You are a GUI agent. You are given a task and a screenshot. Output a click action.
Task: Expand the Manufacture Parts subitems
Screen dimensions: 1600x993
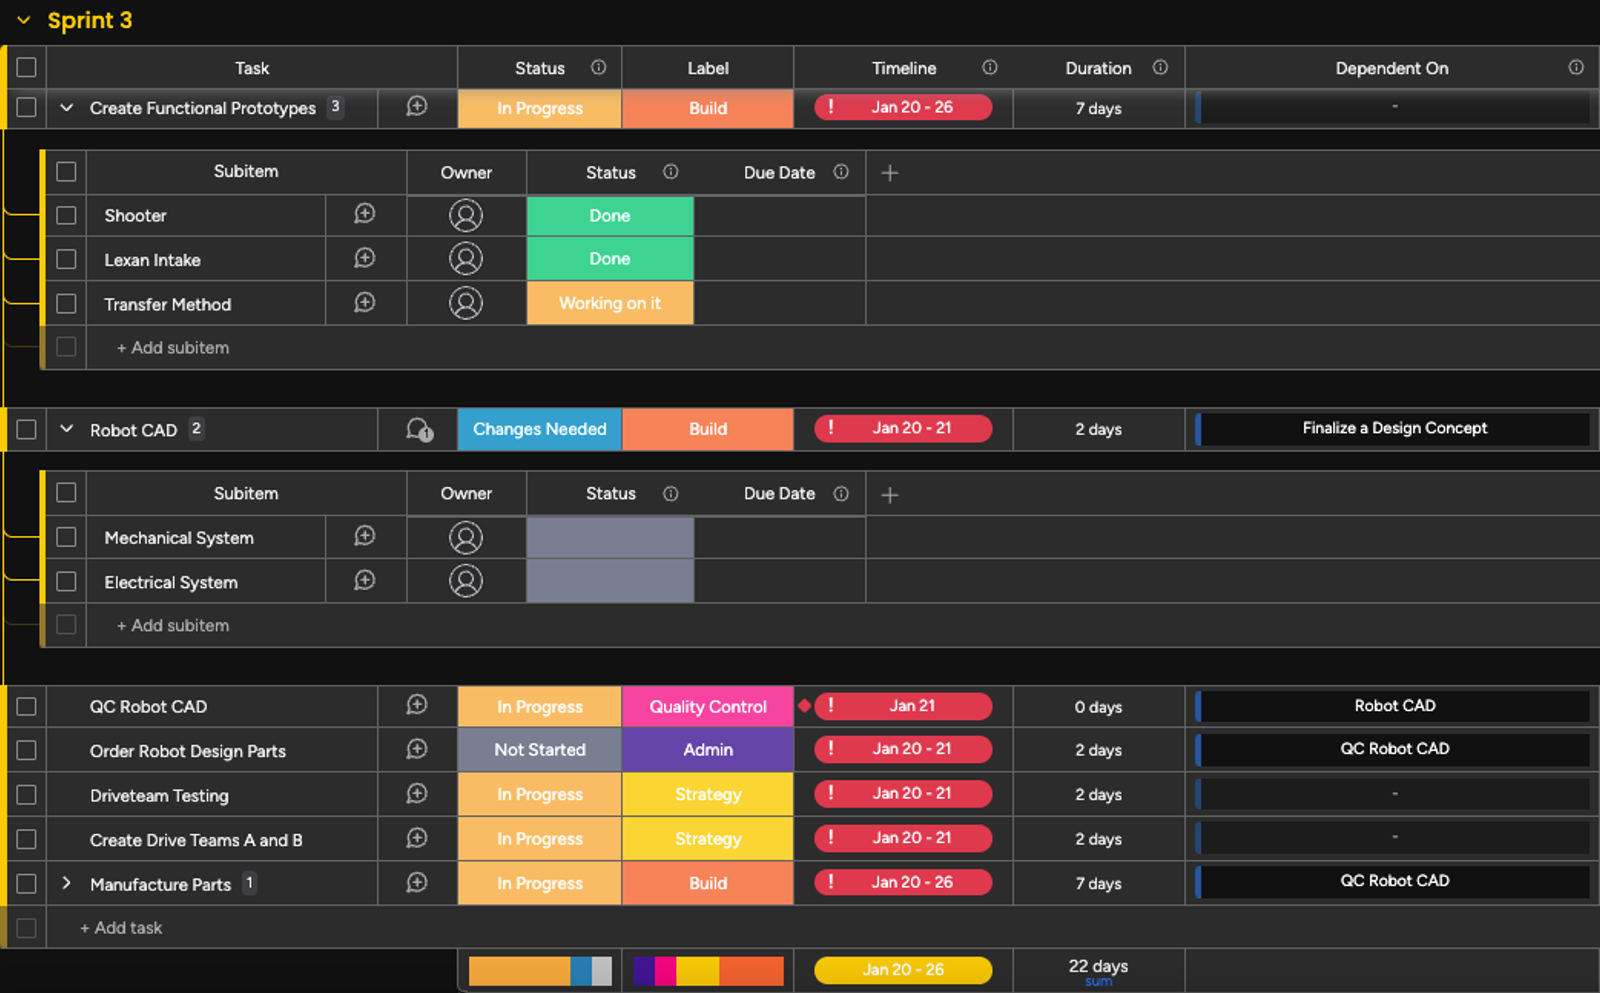click(x=66, y=883)
